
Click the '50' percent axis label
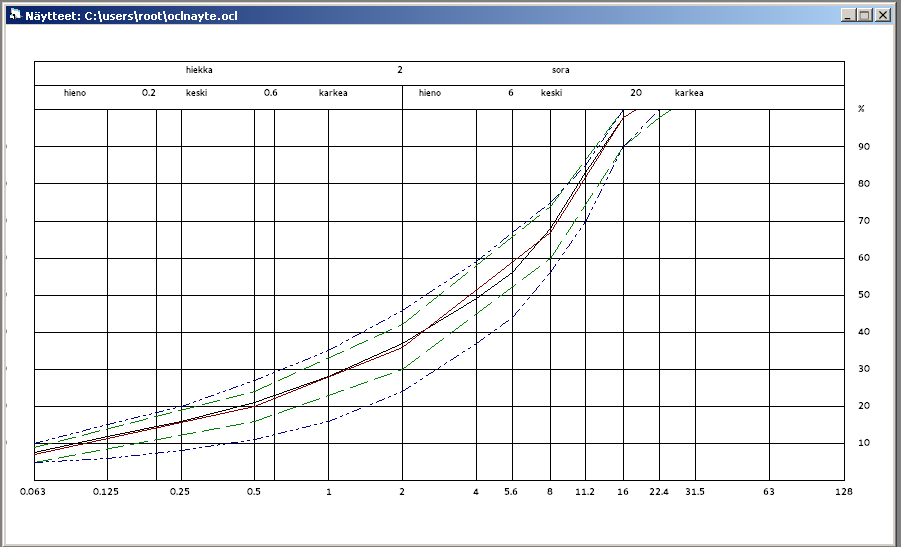pos(864,295)
